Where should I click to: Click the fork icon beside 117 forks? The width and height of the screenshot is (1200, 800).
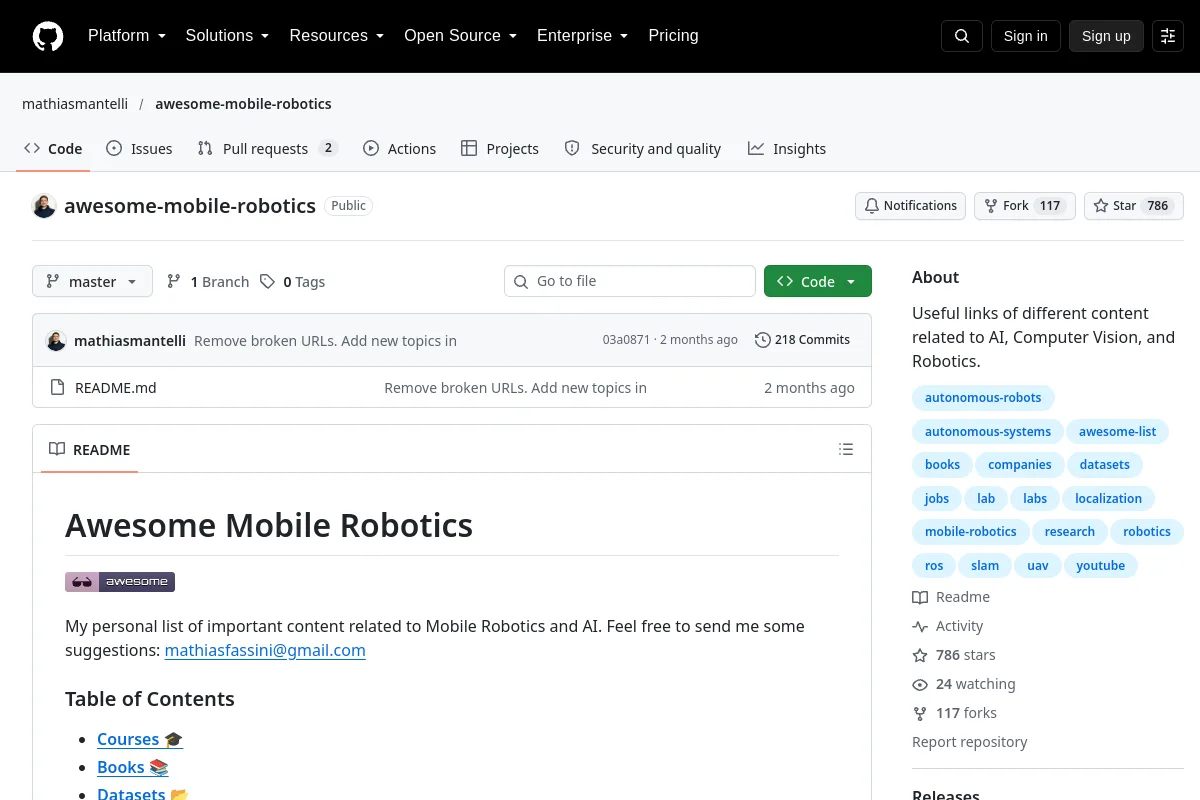pos(920,713)
